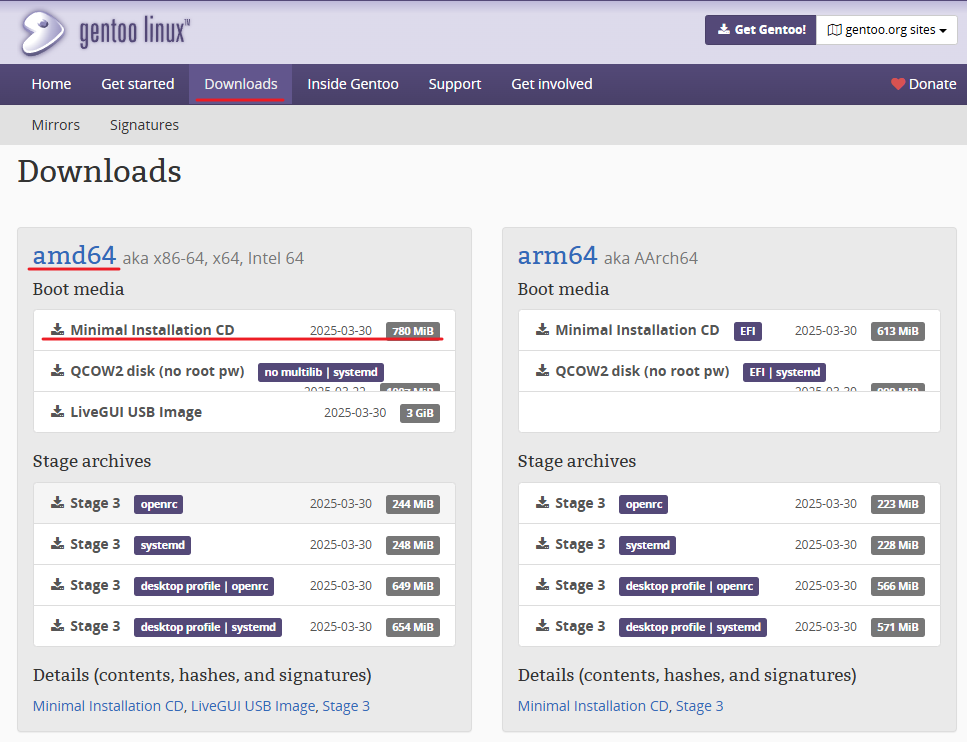Click the arm64 openrc badge
Screen dimensions: 967x742
tap(643, 504)
